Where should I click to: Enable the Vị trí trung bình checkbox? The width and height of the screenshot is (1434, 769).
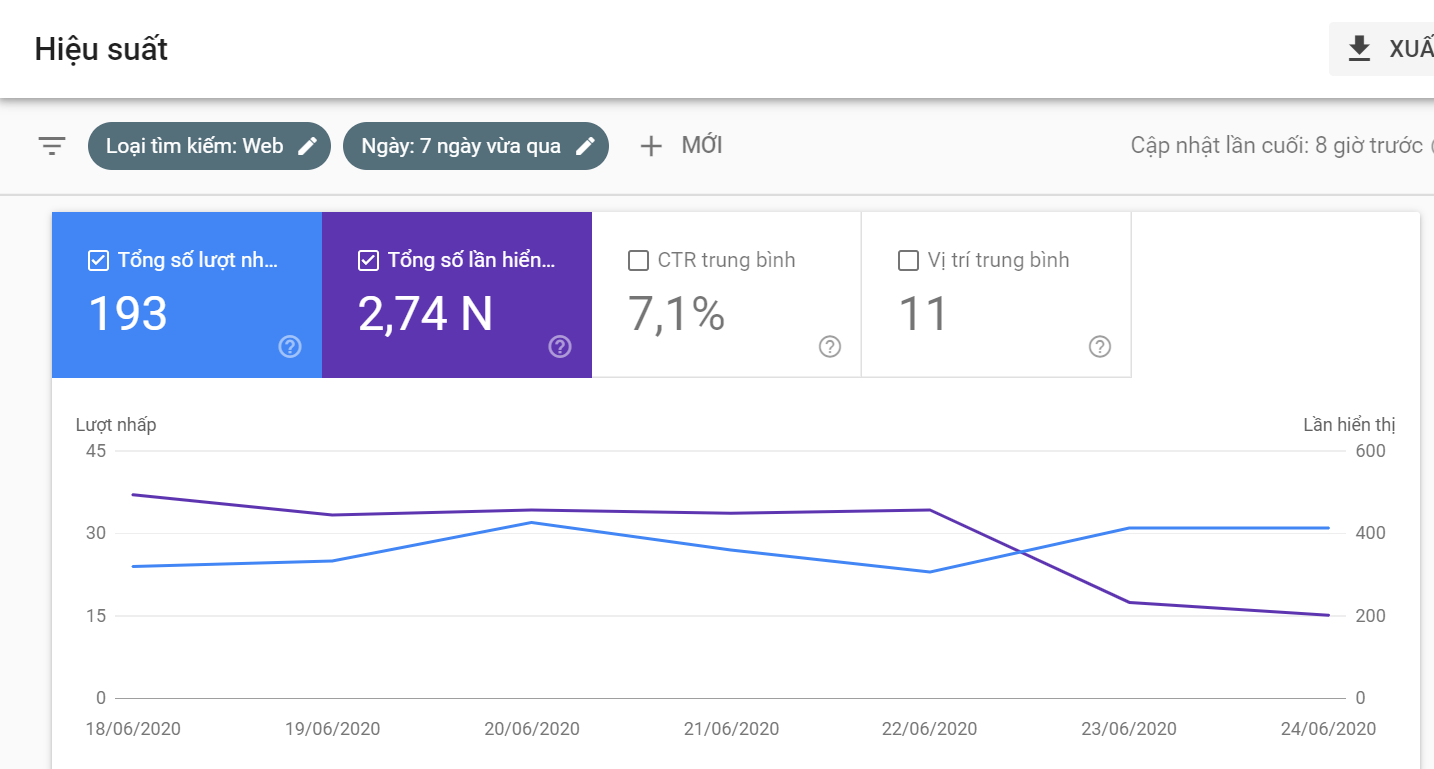coord(908,261)
